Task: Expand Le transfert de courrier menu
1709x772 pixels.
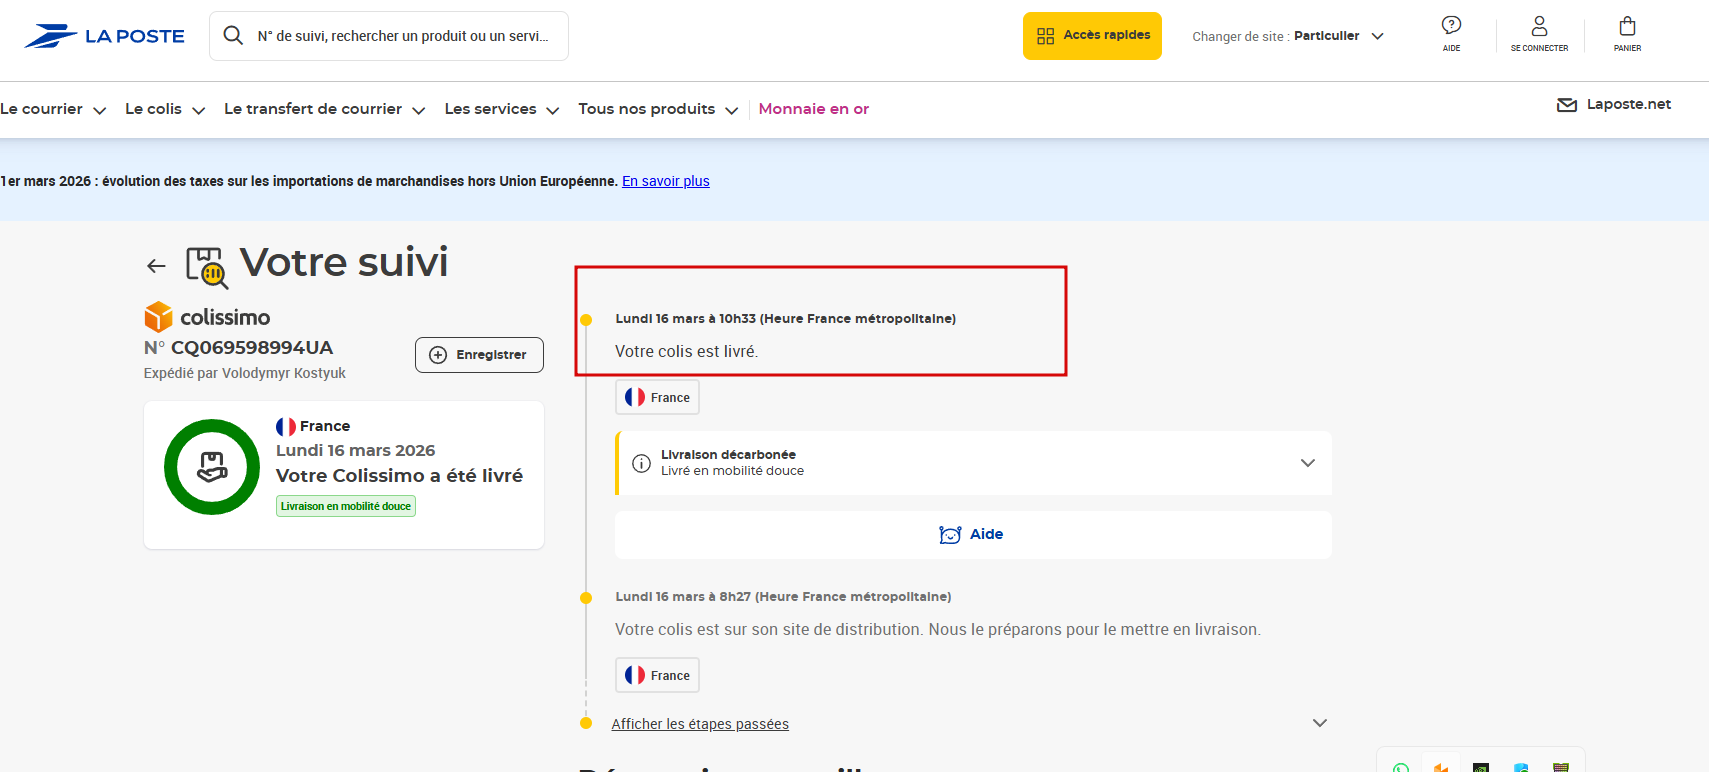Action: (x=325, y=109)
